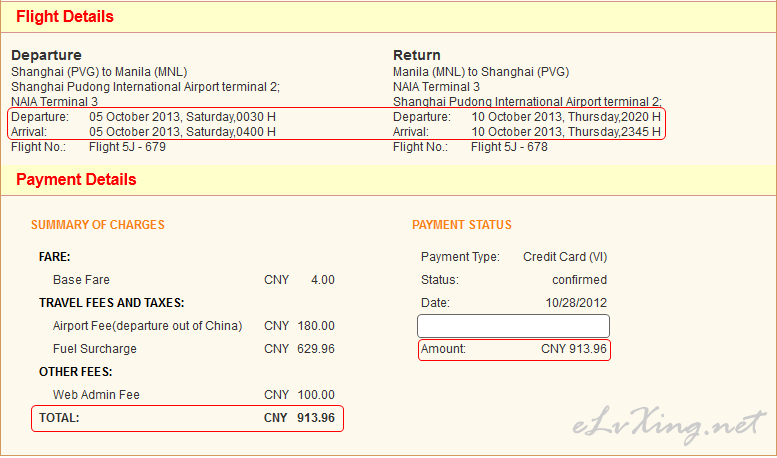This screenshot has height=458, width=777.
Task: Click the Return heading
Action: coord(417,55)
